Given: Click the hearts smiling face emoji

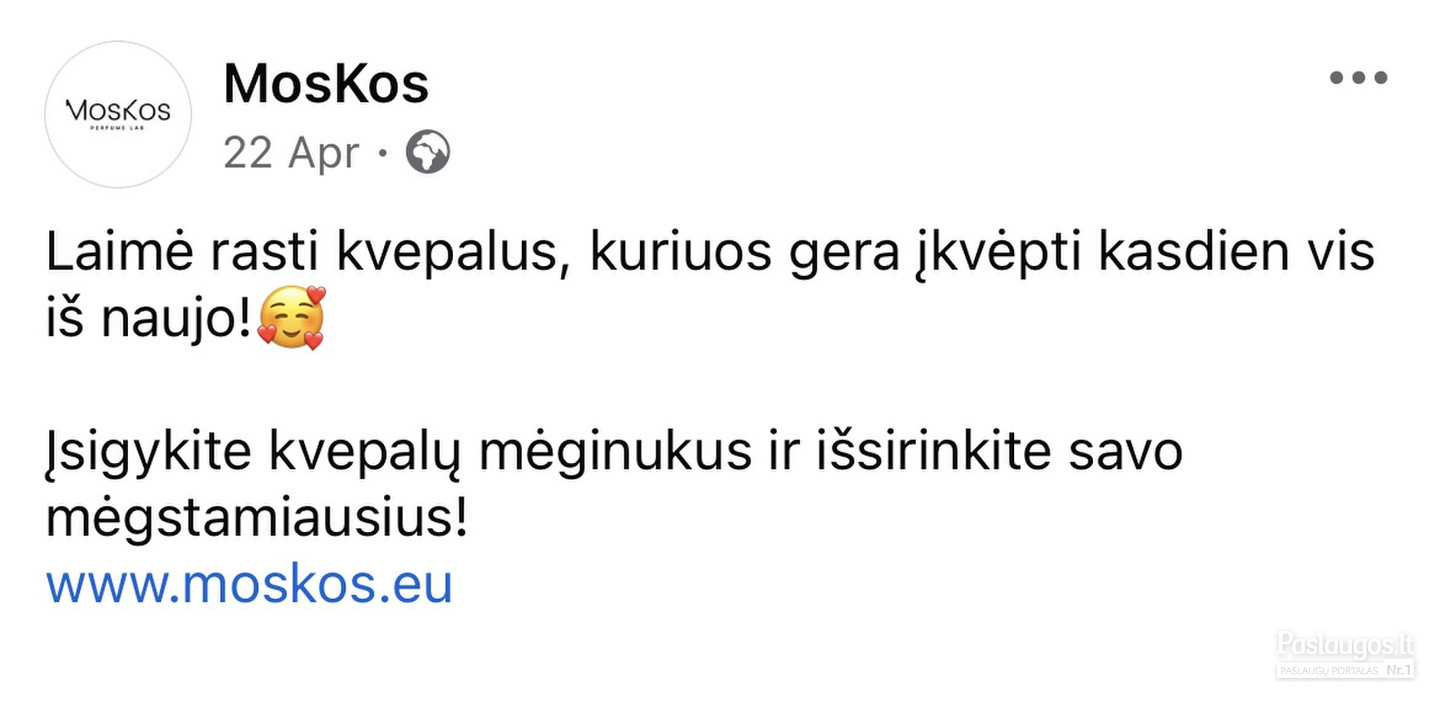Looking at the screenshot, I should [291, 320].
